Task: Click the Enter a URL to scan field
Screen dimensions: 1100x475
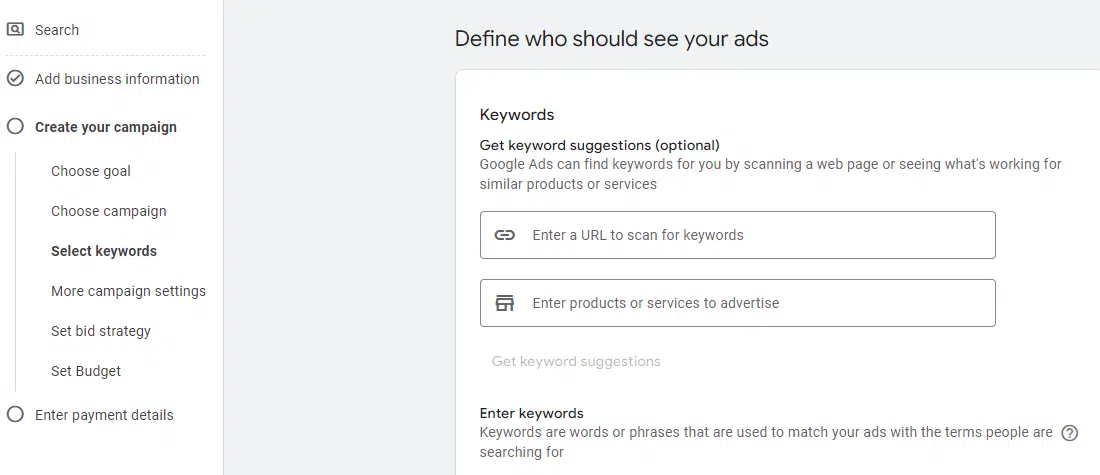Action: 737,235
